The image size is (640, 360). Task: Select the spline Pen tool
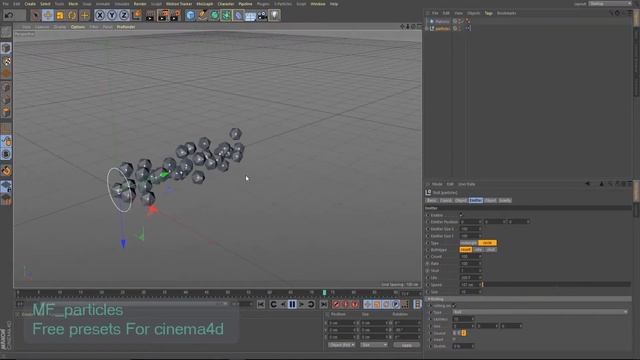pyautogui.click(x=202, y=16)
